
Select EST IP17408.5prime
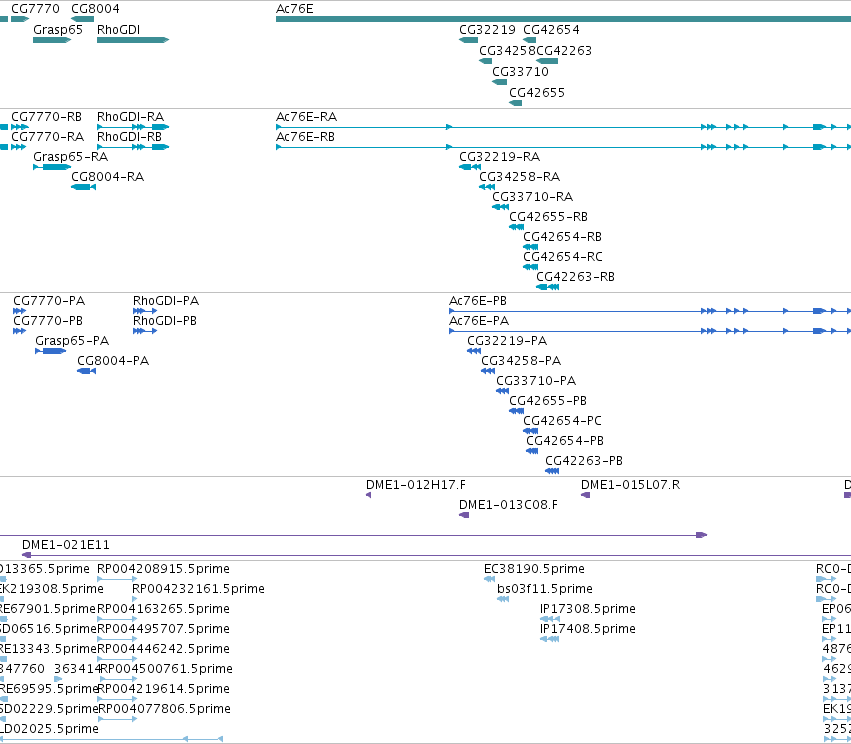(588, 629)
